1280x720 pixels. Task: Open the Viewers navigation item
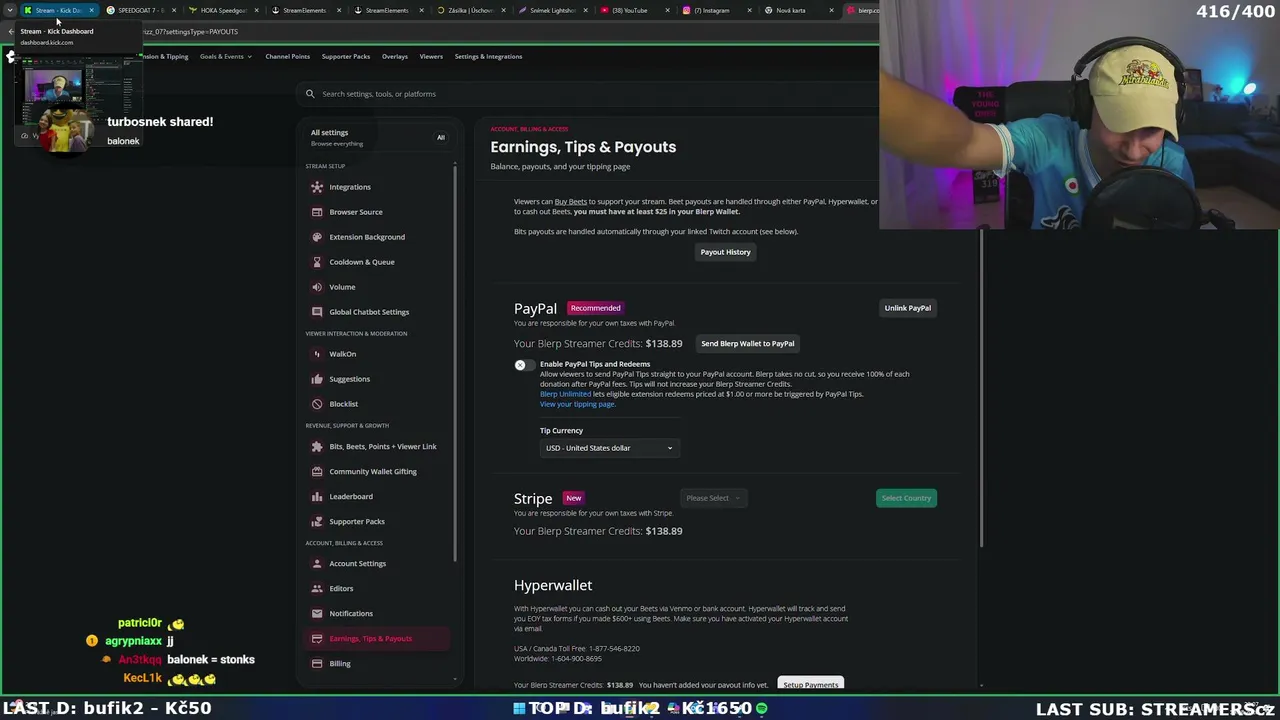tap(431, 56)
